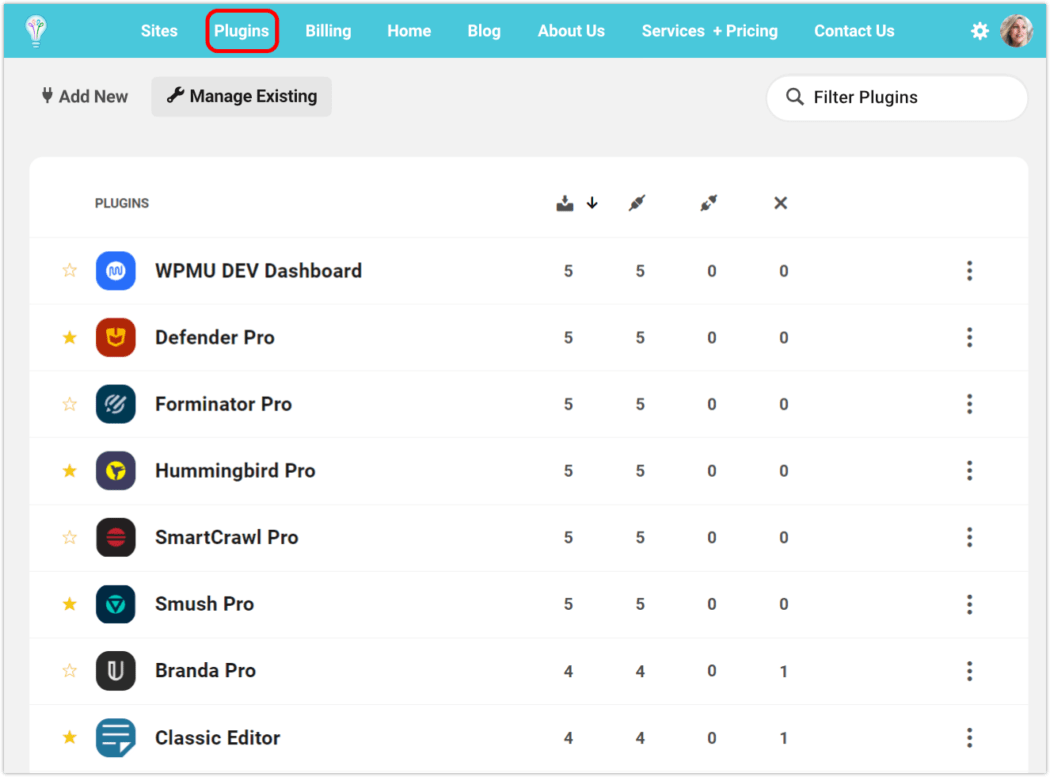
Task: Favorite Forminator Pro with its star
Action: (70, 404)
